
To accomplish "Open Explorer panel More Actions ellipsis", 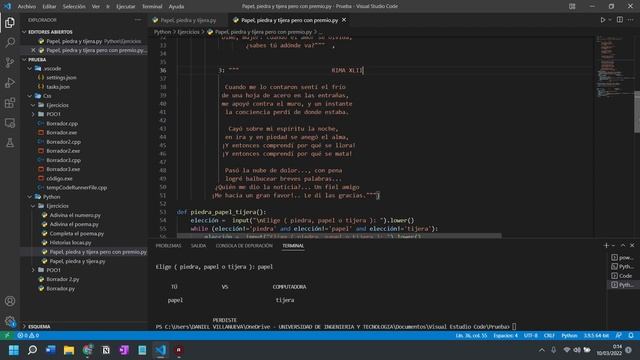I will (138, 20).
